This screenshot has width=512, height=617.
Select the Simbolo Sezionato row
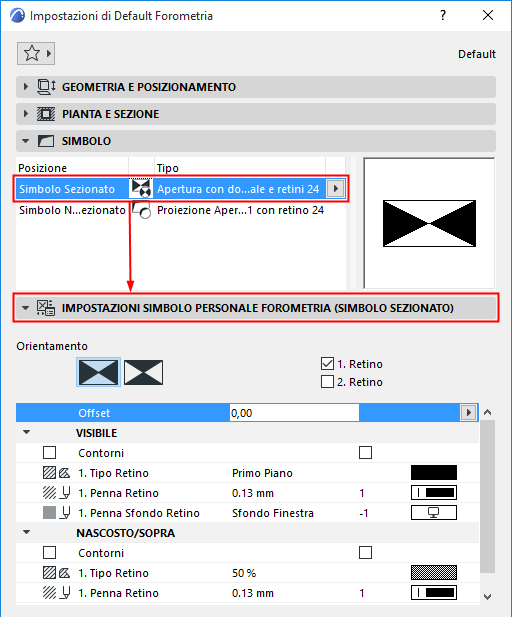point(181,188)
